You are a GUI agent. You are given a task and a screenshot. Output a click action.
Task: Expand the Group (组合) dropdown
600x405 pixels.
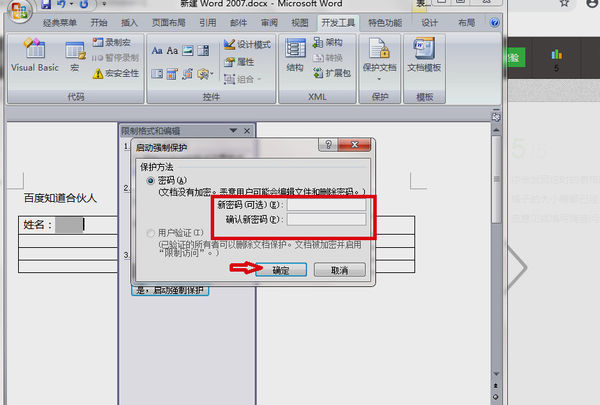click(259, 79)
